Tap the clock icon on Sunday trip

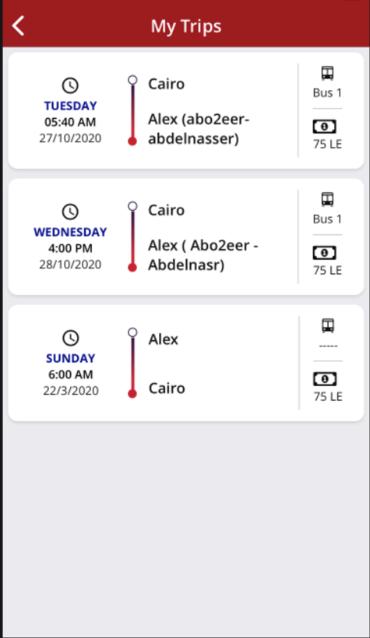pos(70,338)
